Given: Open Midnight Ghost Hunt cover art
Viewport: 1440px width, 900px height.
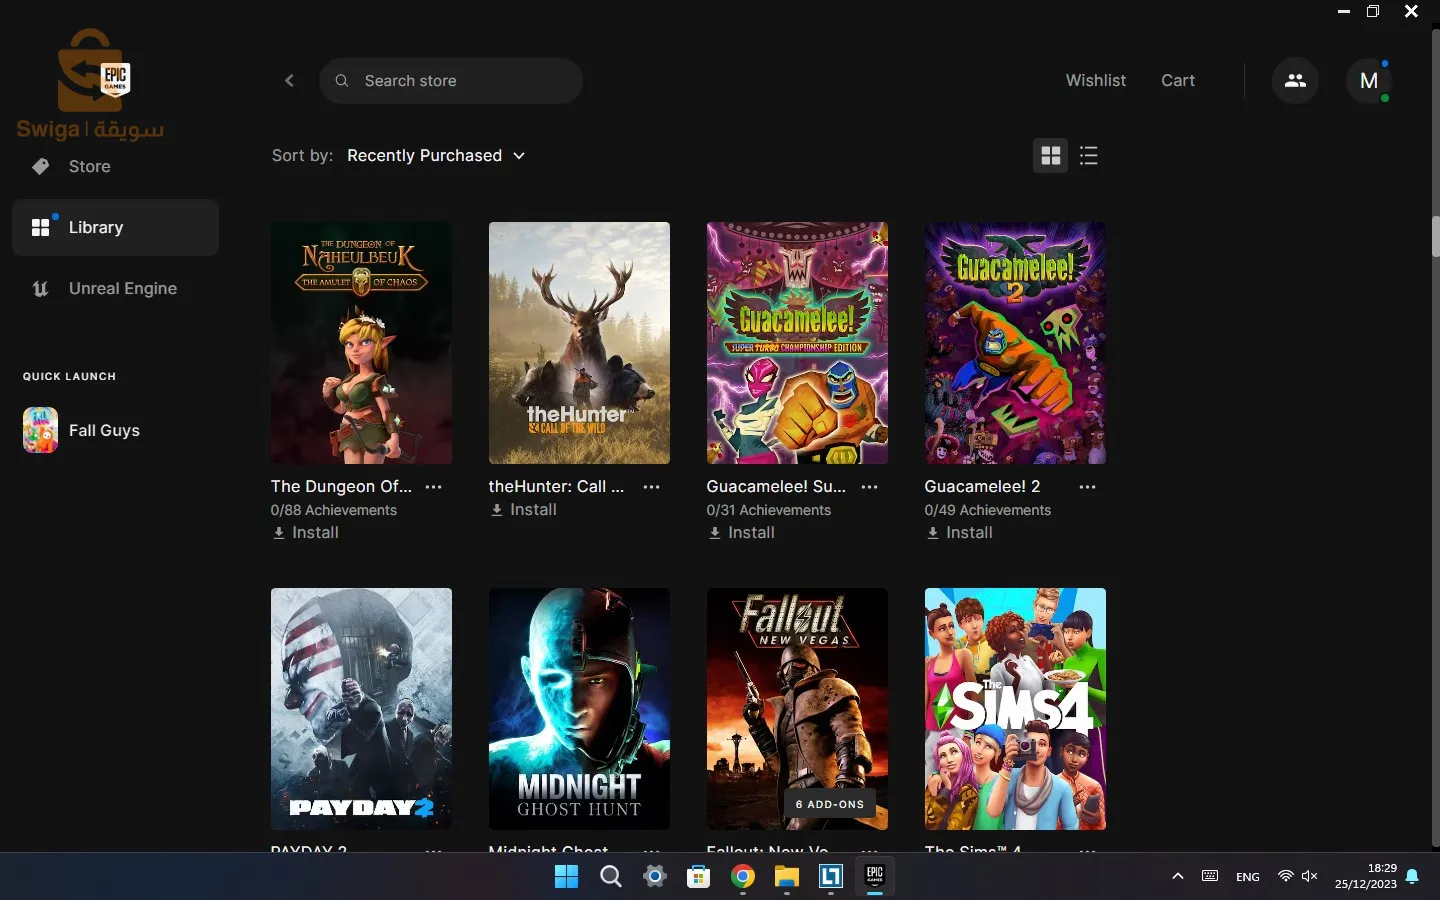Looking at the screenshot, I should (579, 709).
